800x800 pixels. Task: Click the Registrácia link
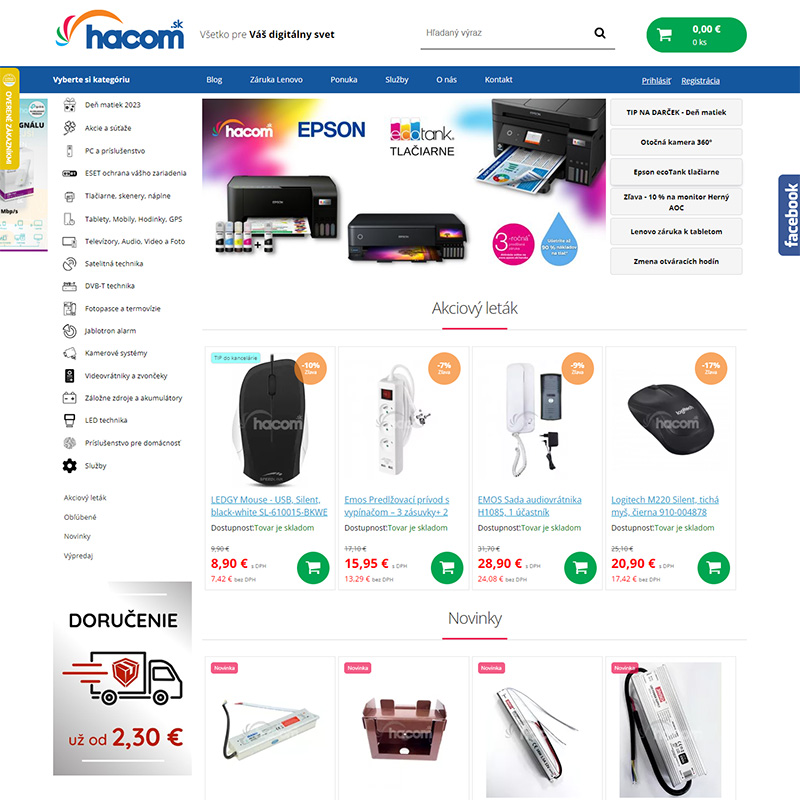pos(700,81)
